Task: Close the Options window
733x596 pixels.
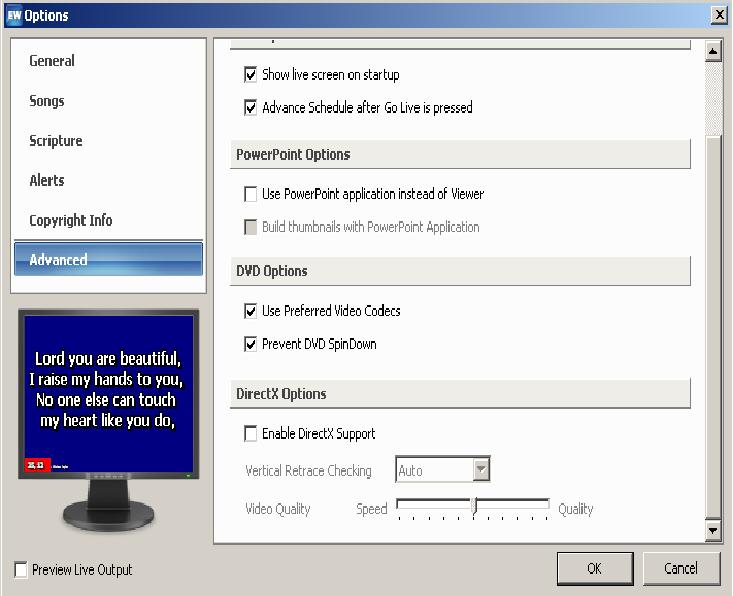Action: tap(719, 15)
